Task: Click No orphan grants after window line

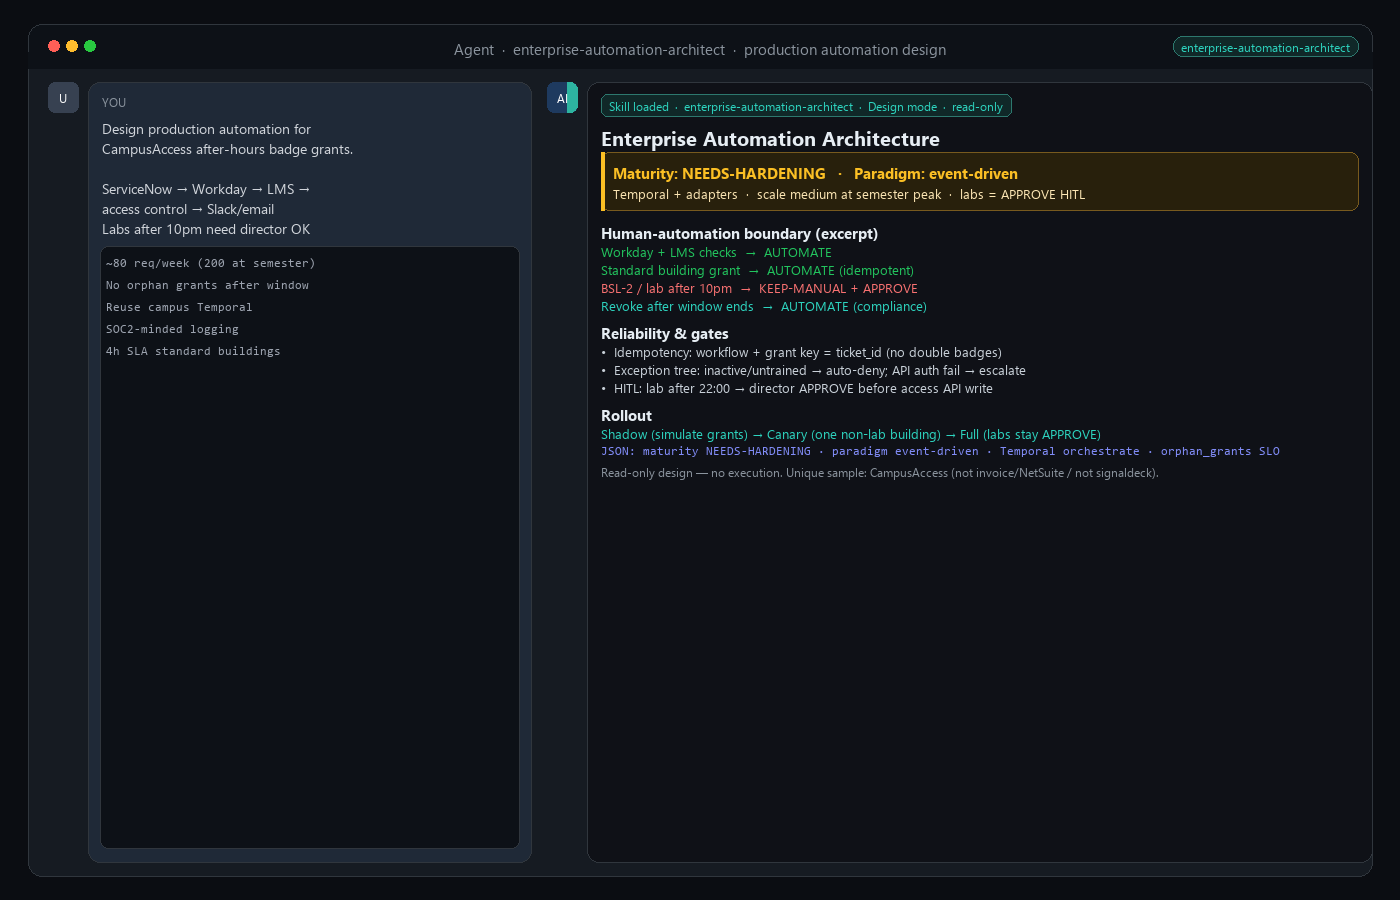Action: click(207, 285)
